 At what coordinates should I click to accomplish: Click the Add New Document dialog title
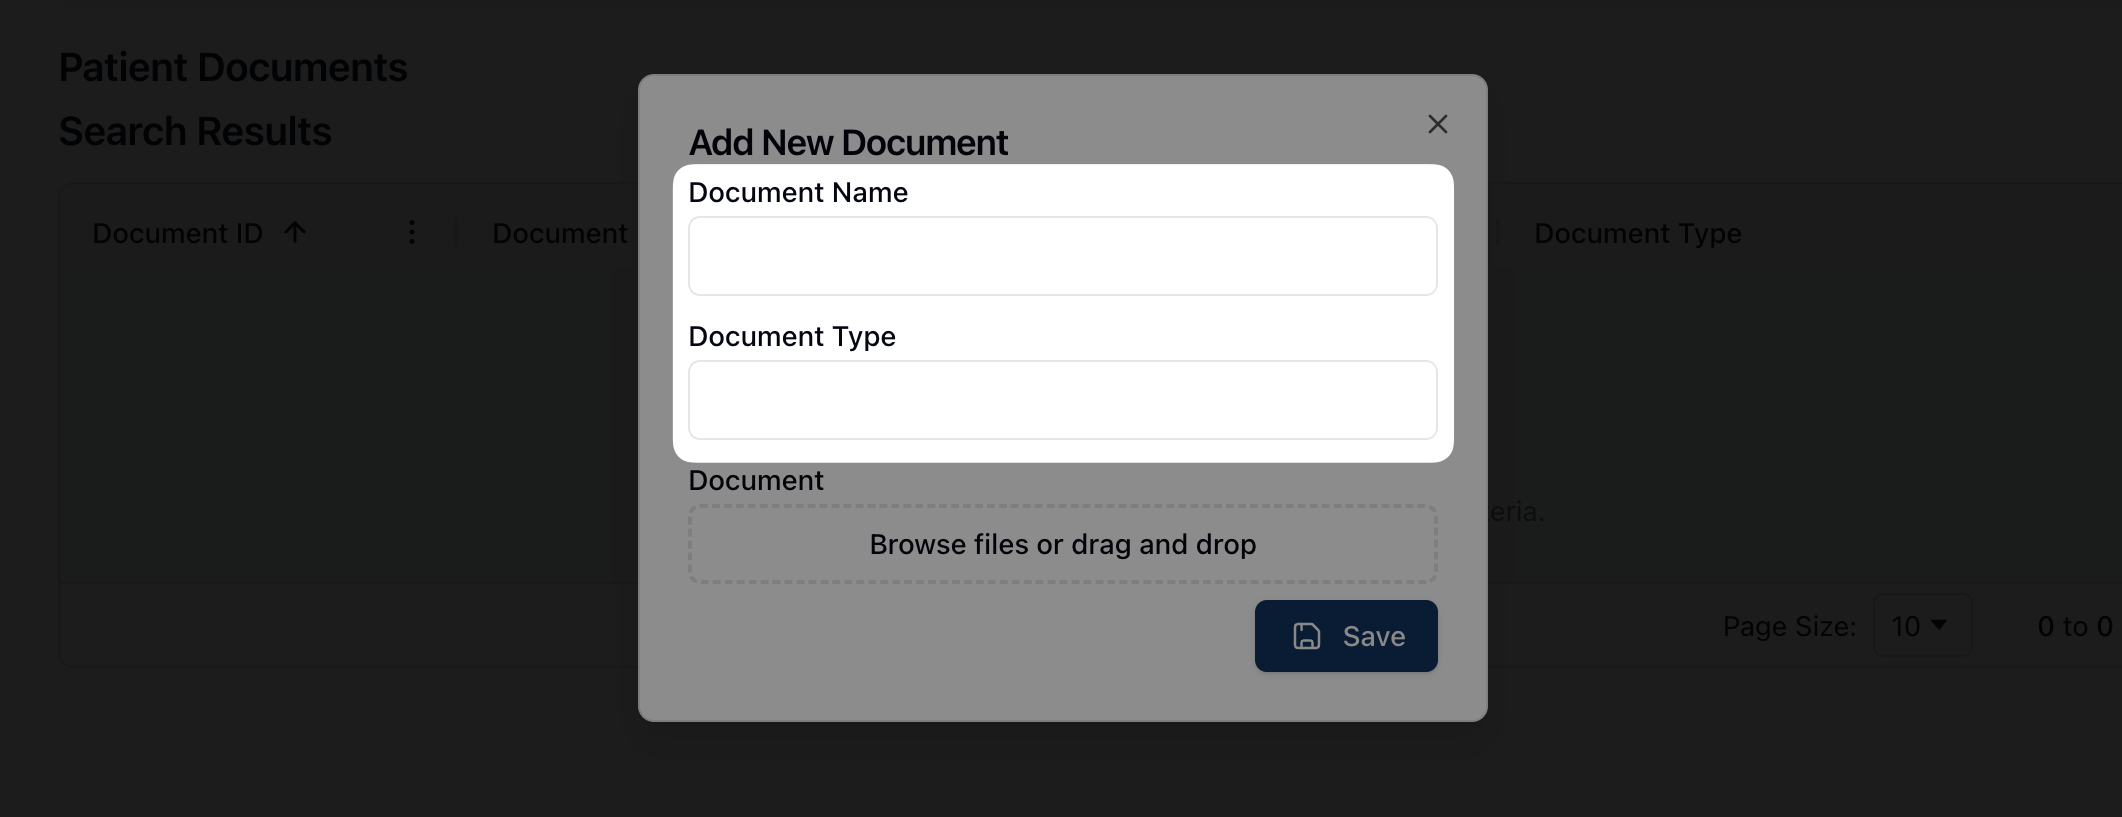coord(848,143)
